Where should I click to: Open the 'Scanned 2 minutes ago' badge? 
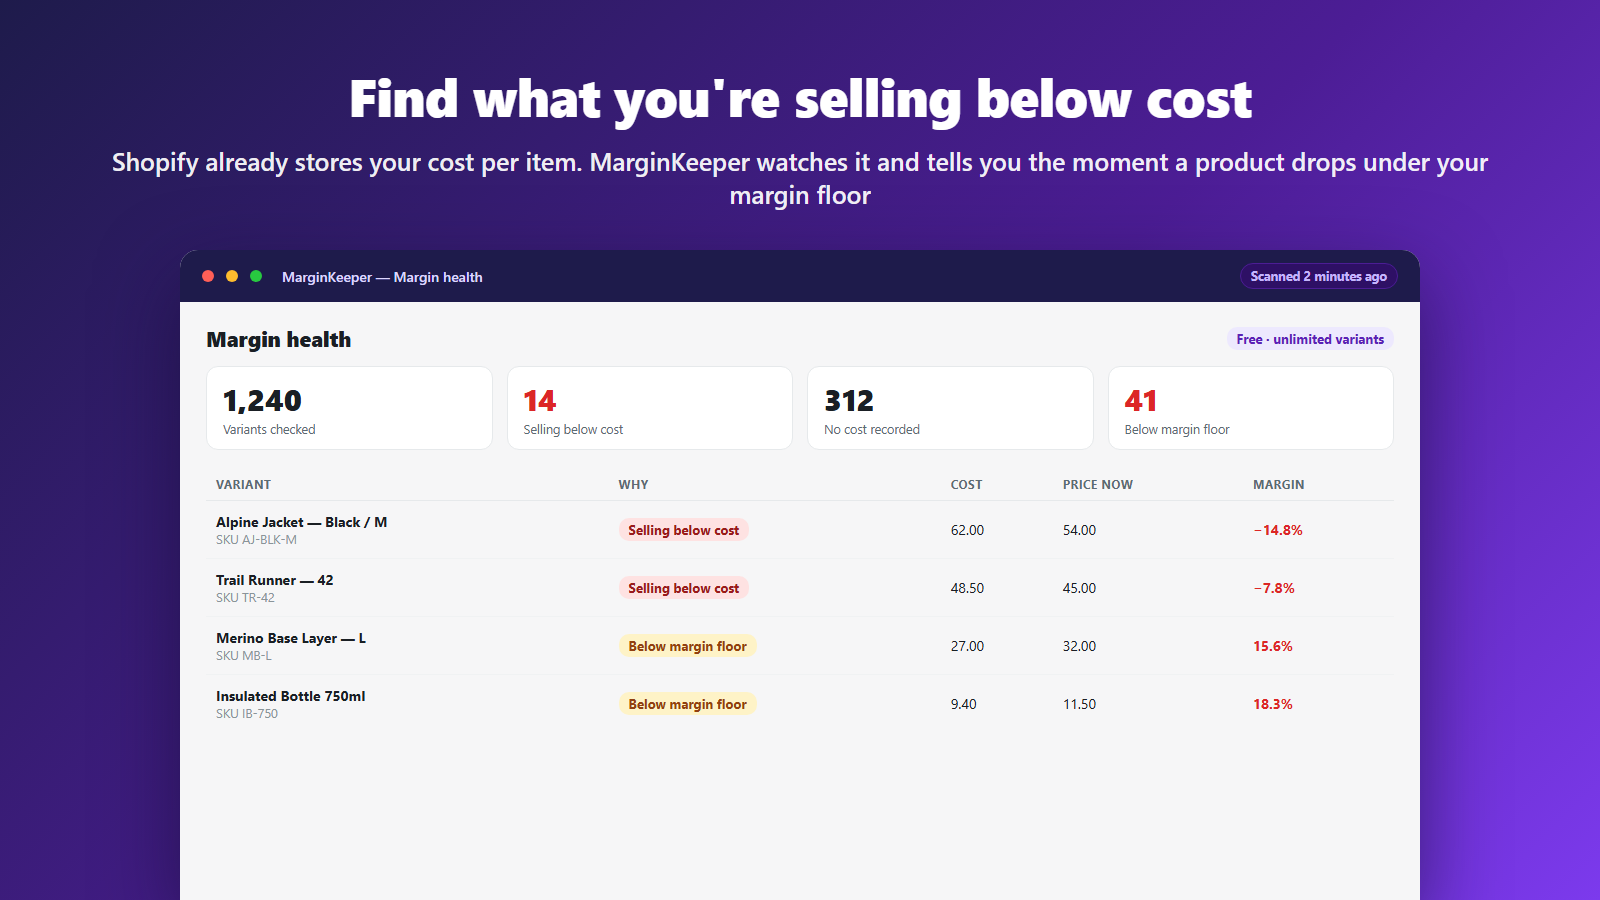coord(1318,276)
